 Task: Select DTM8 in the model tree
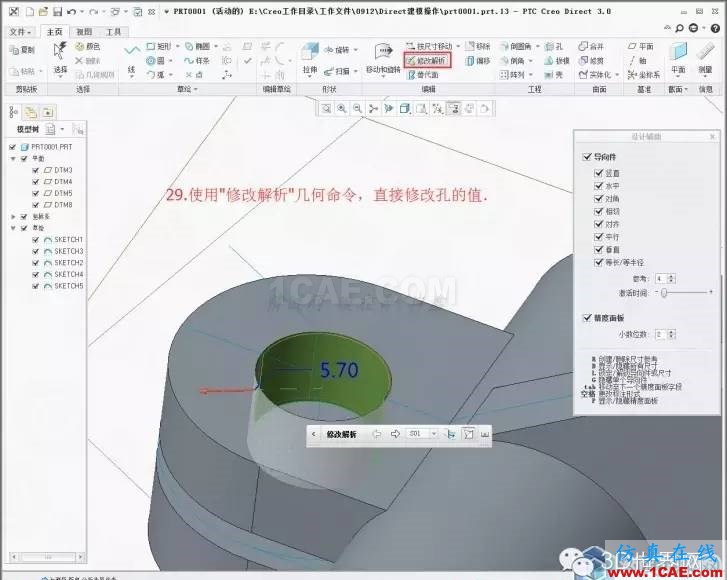click(58, 205)
